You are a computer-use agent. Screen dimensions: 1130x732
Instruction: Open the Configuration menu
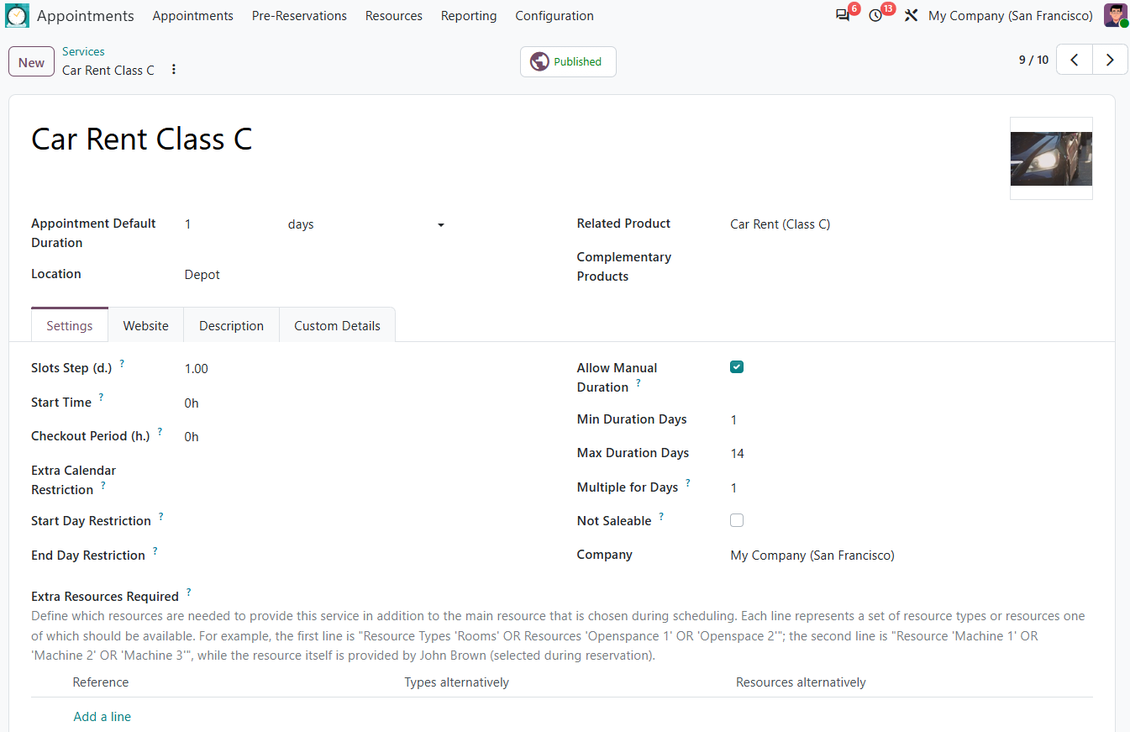[x=554, y=16]
